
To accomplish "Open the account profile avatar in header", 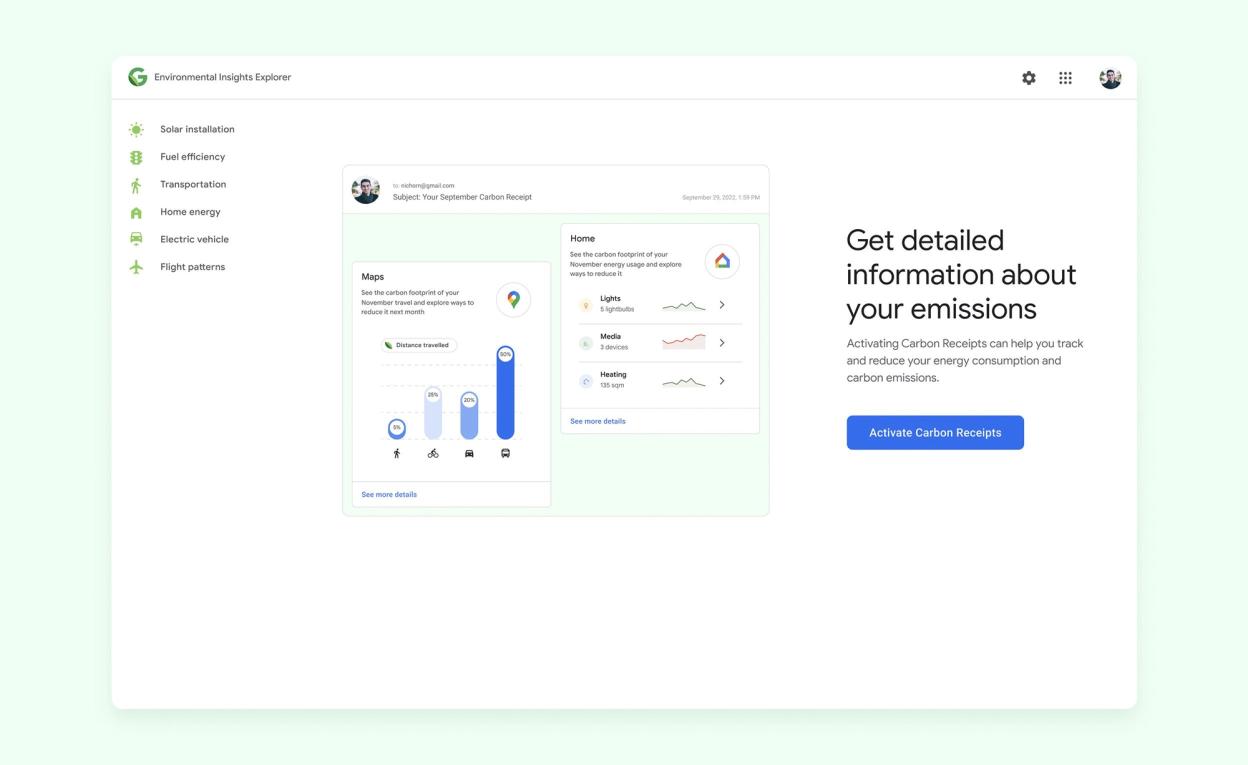I will (x=1110, y=78).
